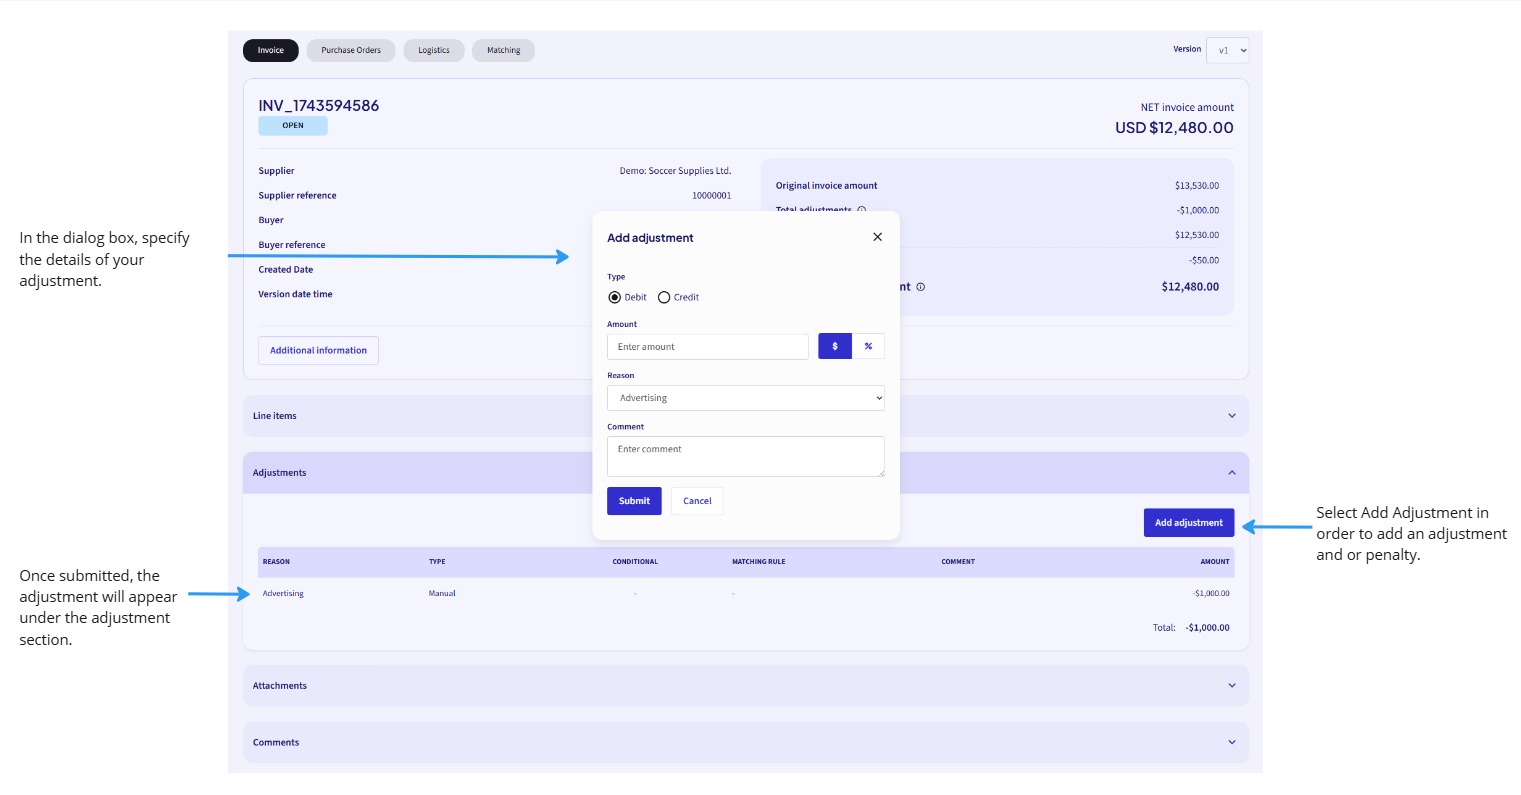The image size is (1521, 795).
Task: Cancel the Add adjustment dialog
Action: pyautogui.click(x=696, y=501)
